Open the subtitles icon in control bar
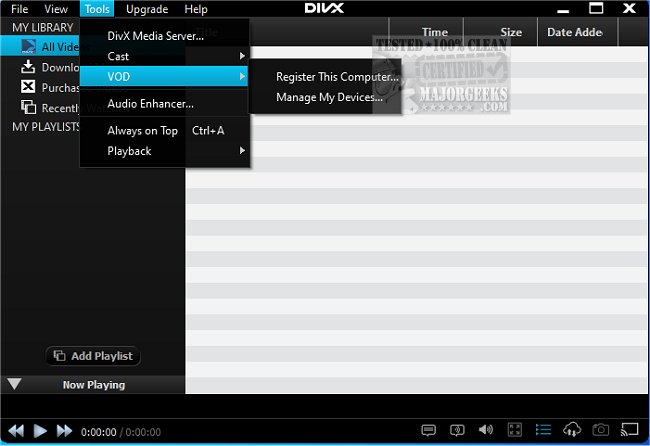650x446 pixels. (x=429, y=430)
